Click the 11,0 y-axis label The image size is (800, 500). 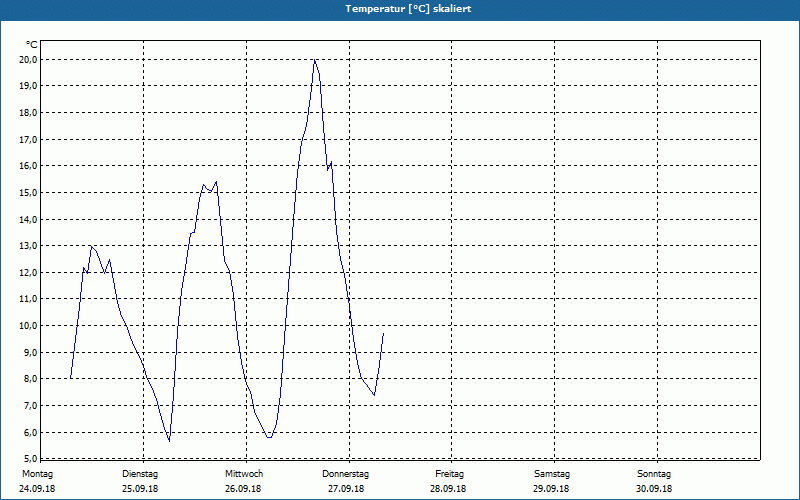[x=29, y=299]
